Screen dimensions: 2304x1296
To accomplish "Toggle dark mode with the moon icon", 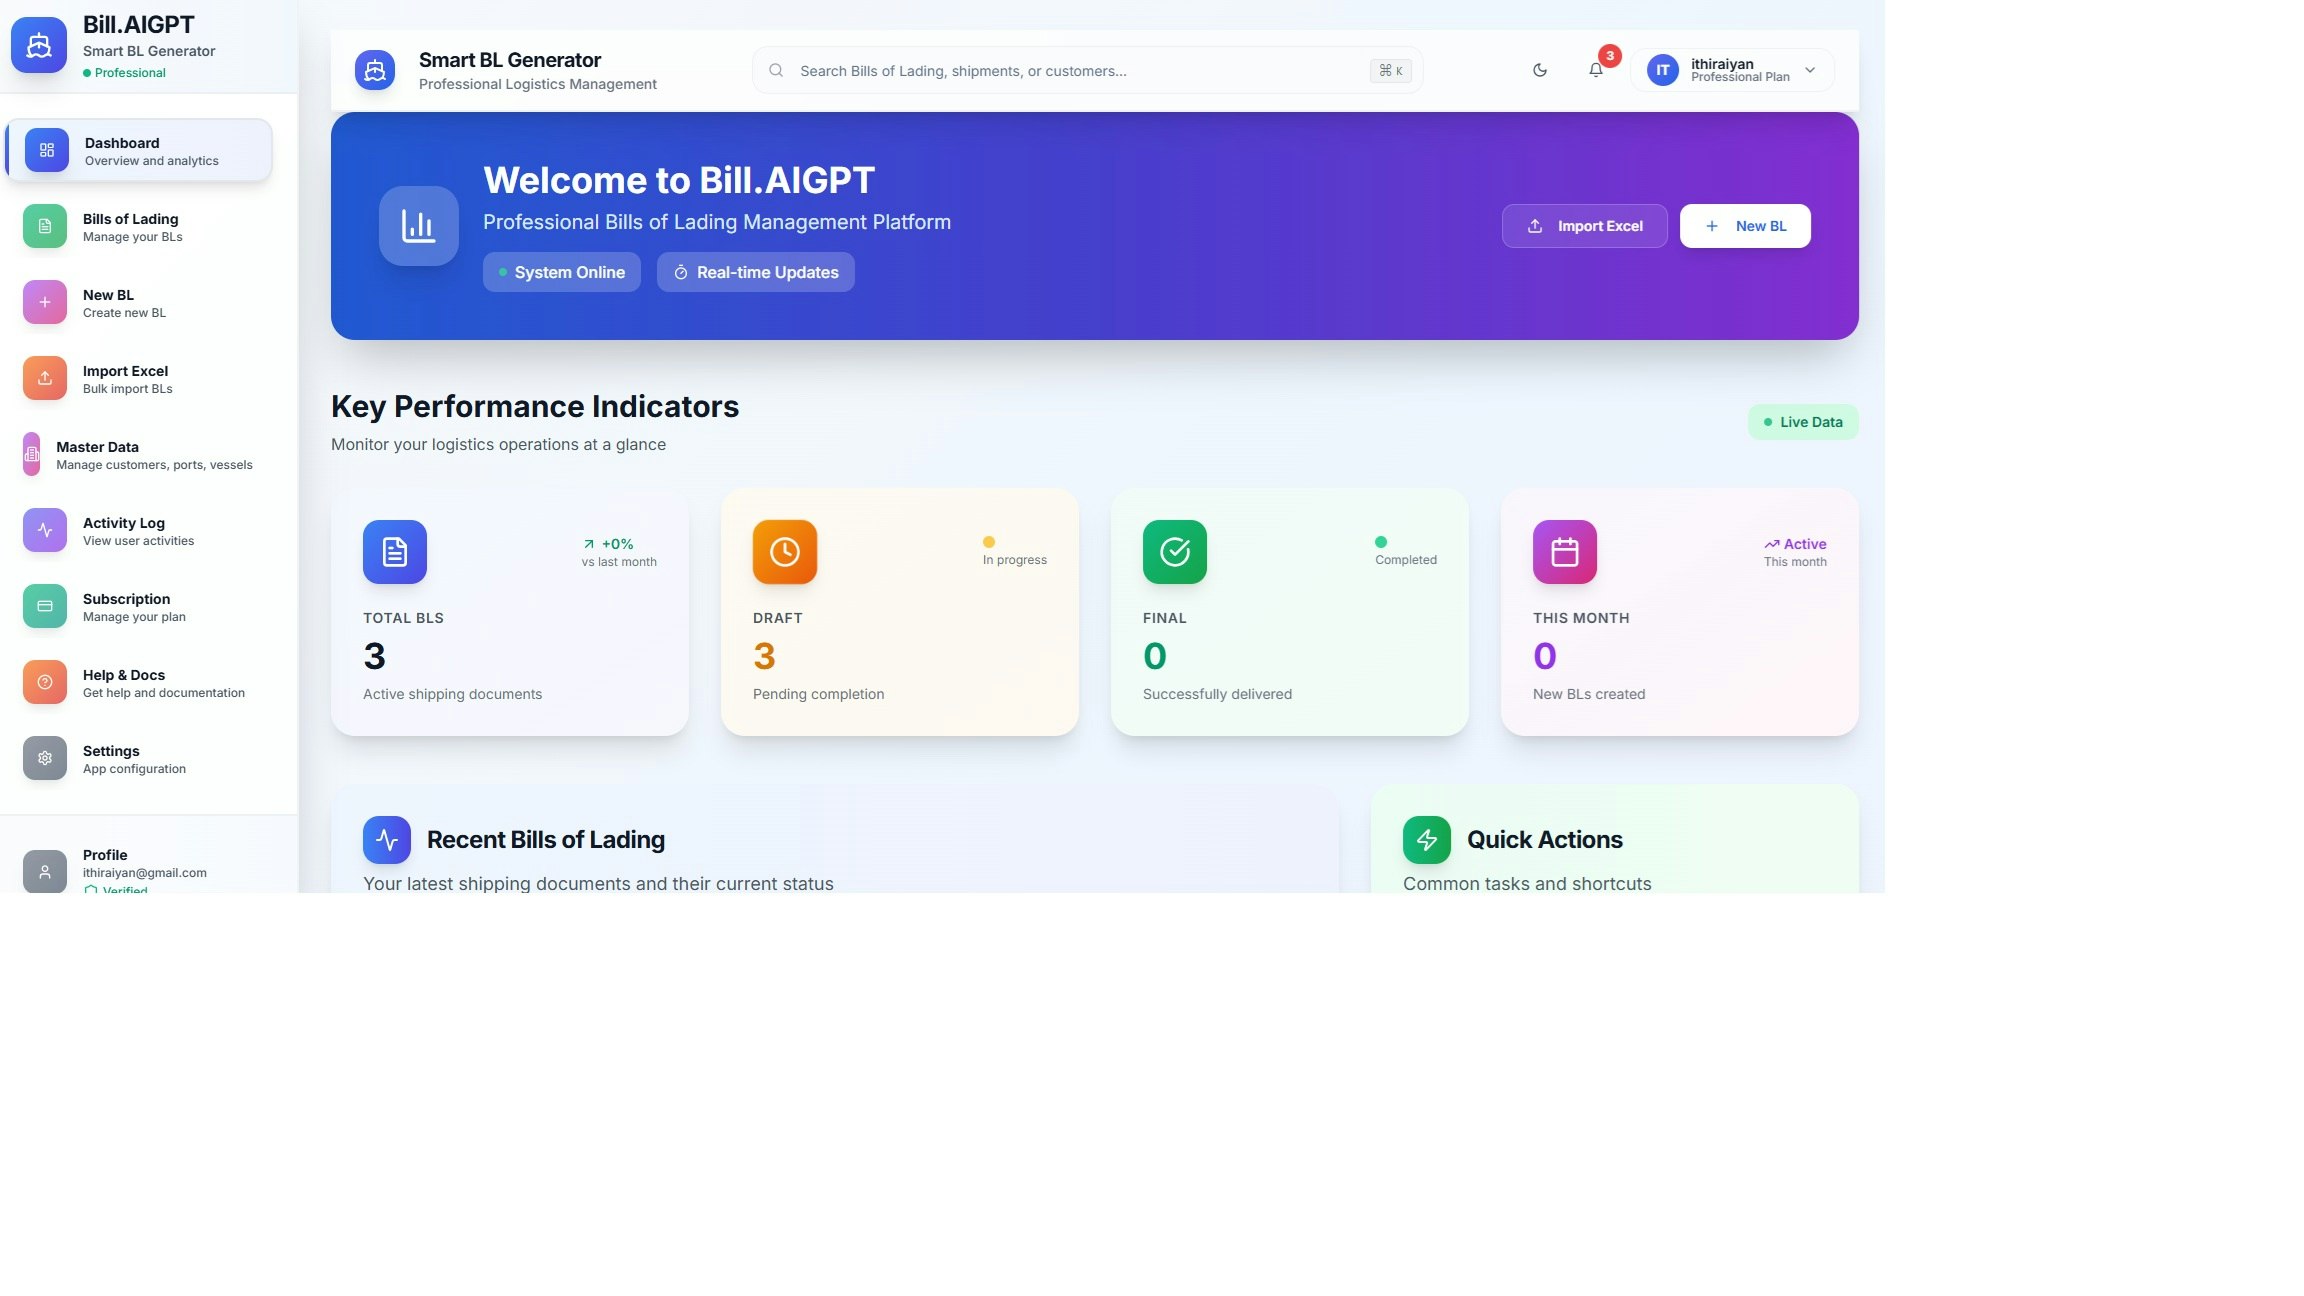I will click(1539, 70).
